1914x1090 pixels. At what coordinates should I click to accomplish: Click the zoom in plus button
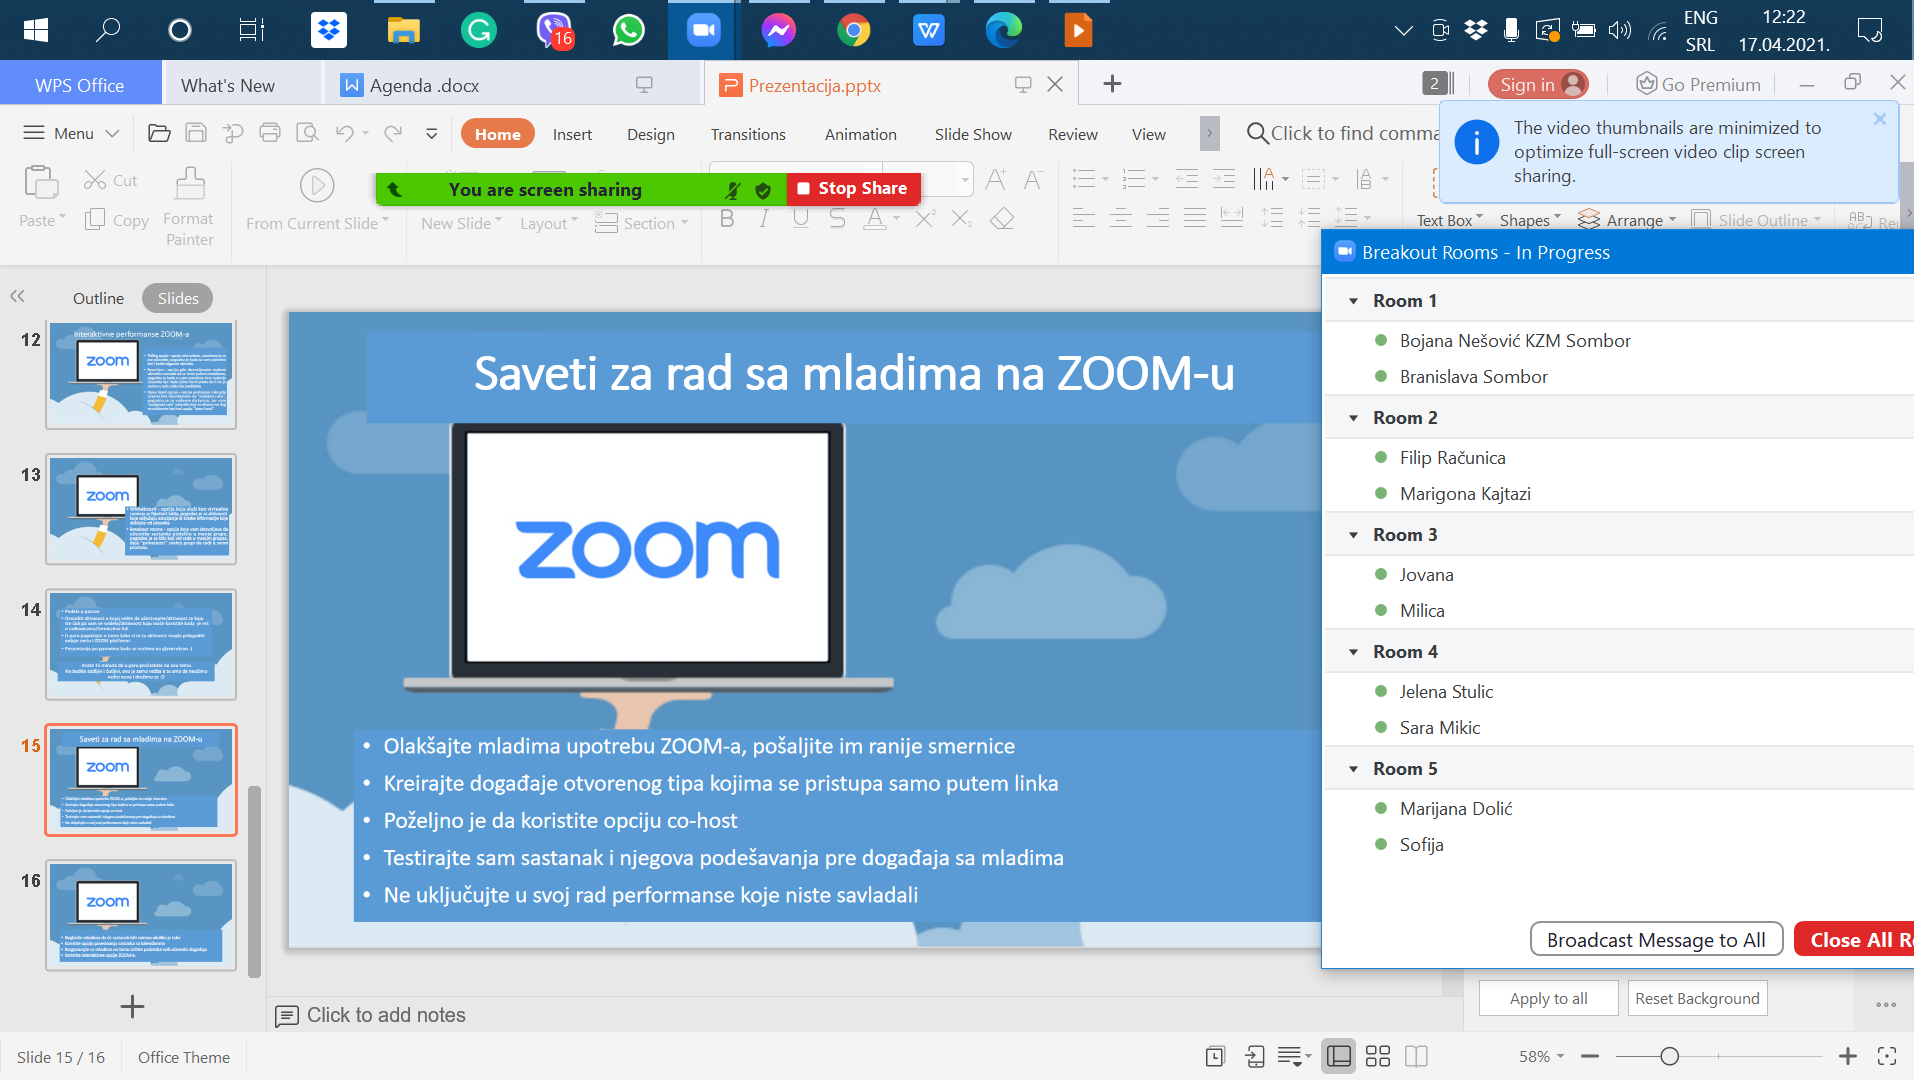[x=1848, y=1056]
